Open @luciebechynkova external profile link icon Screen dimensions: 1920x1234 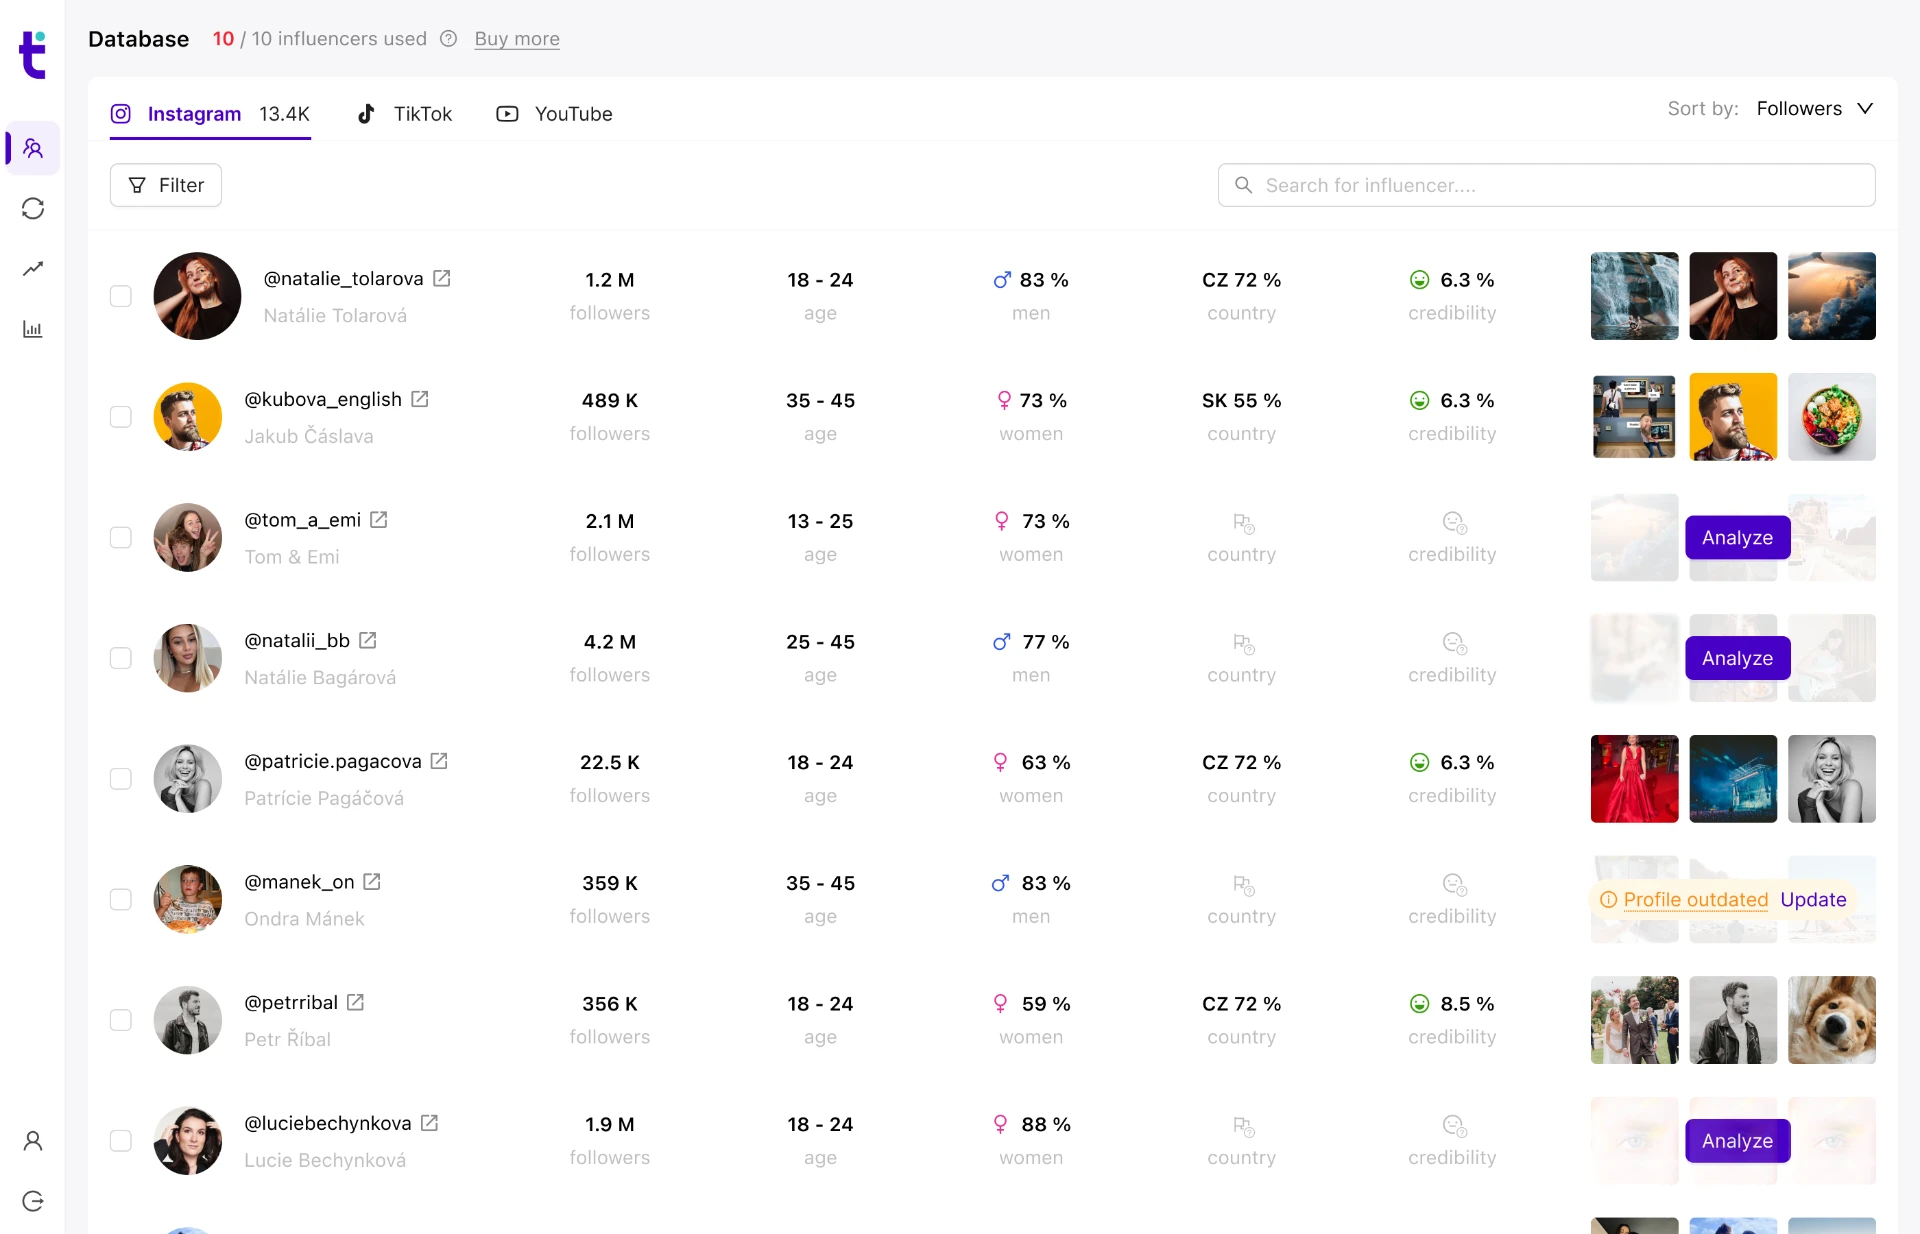click(430, 1123)
